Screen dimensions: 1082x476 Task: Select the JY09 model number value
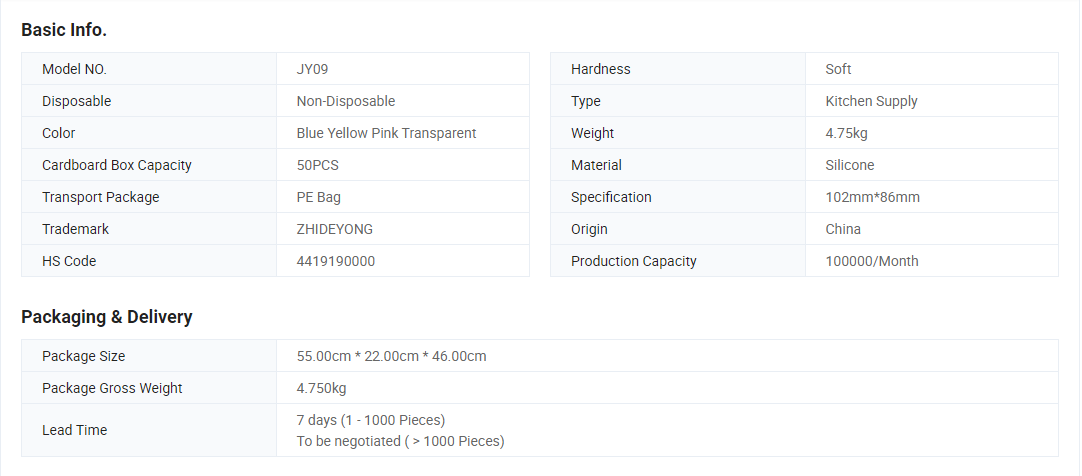point(312,69)
